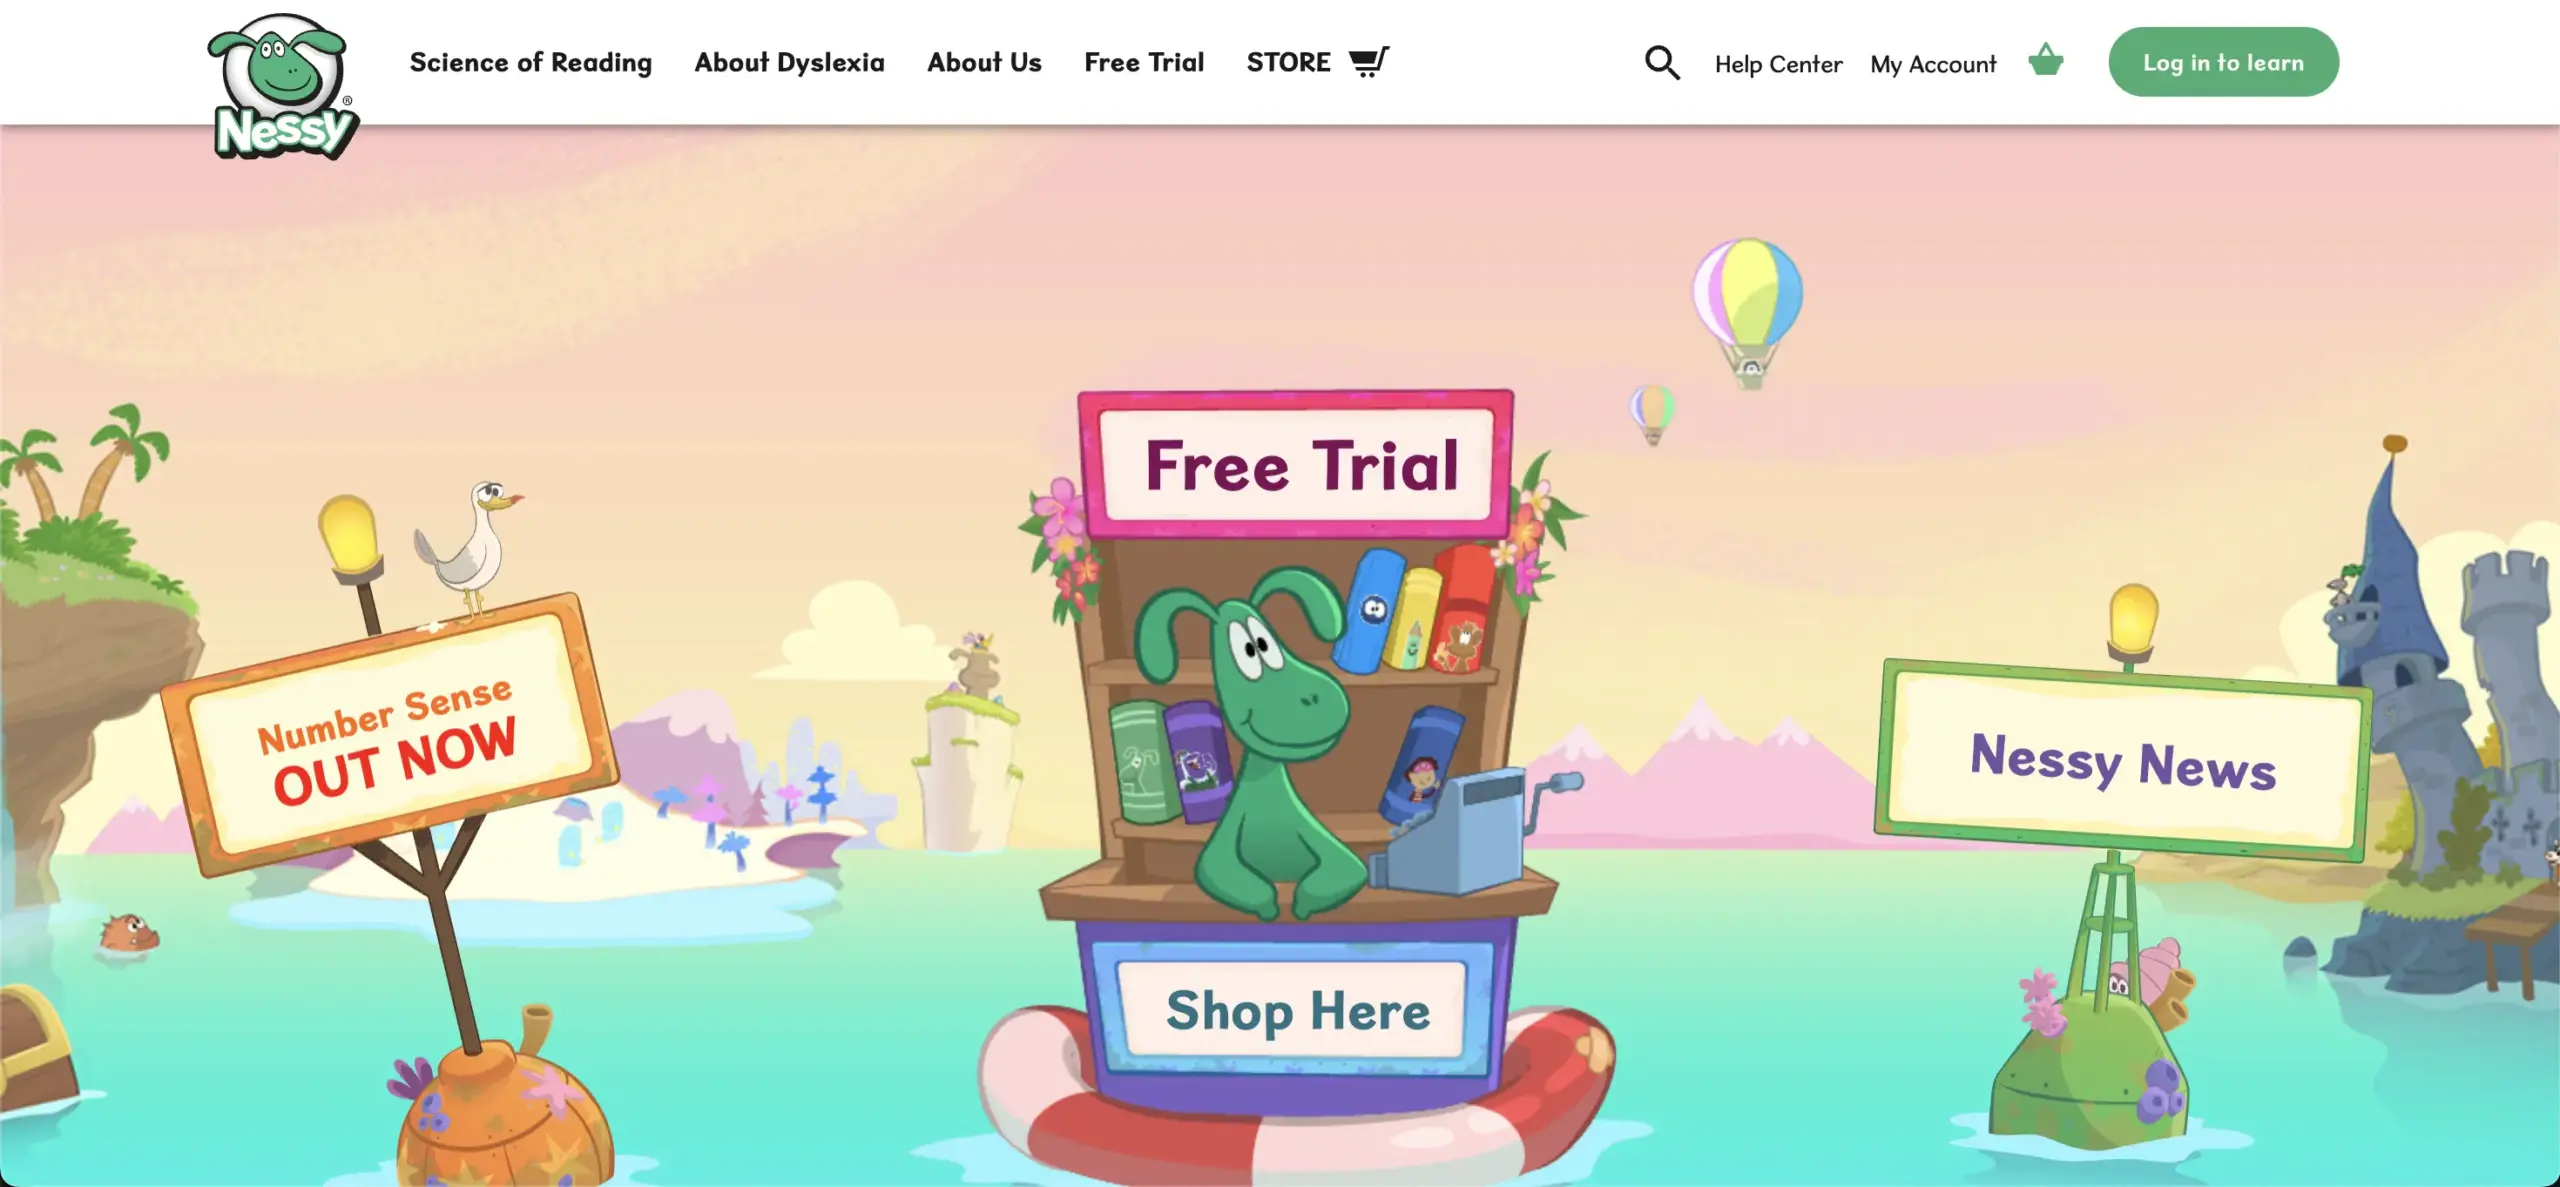The height and width of the screenshot is (1187, 2560).
Task: Open the Science of Reading menu
Action: click(x=531, y=62)
